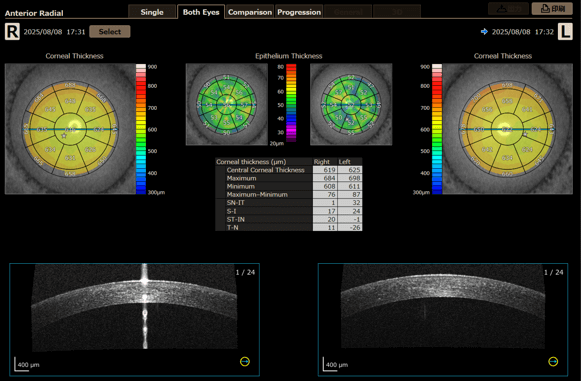Click the S-I row label
This screenshot has height=381, width=581.
tap(231, 211)
